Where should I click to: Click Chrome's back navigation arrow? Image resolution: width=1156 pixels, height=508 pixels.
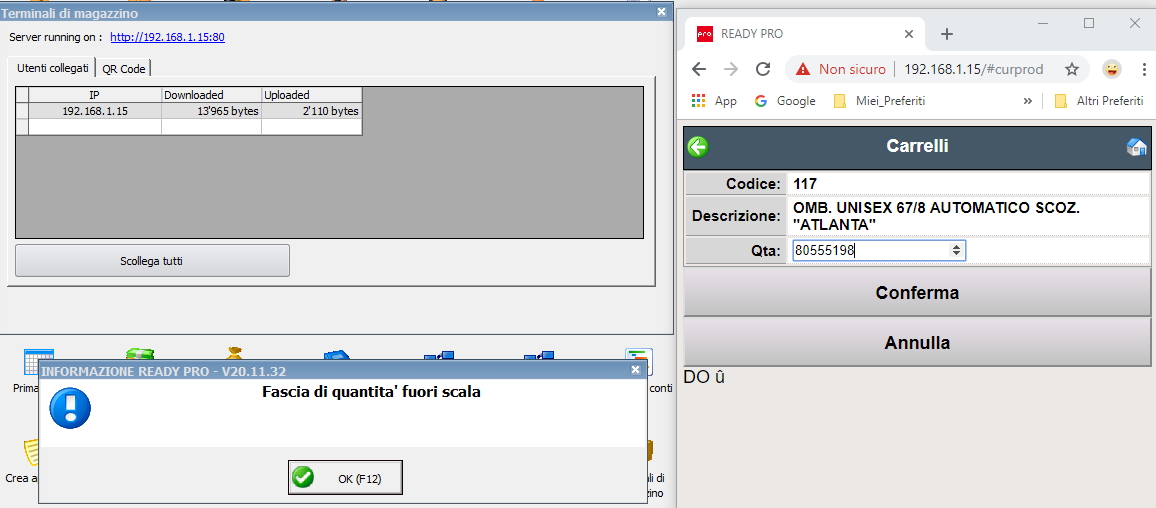pyautogui.click(x=699, y=69)
